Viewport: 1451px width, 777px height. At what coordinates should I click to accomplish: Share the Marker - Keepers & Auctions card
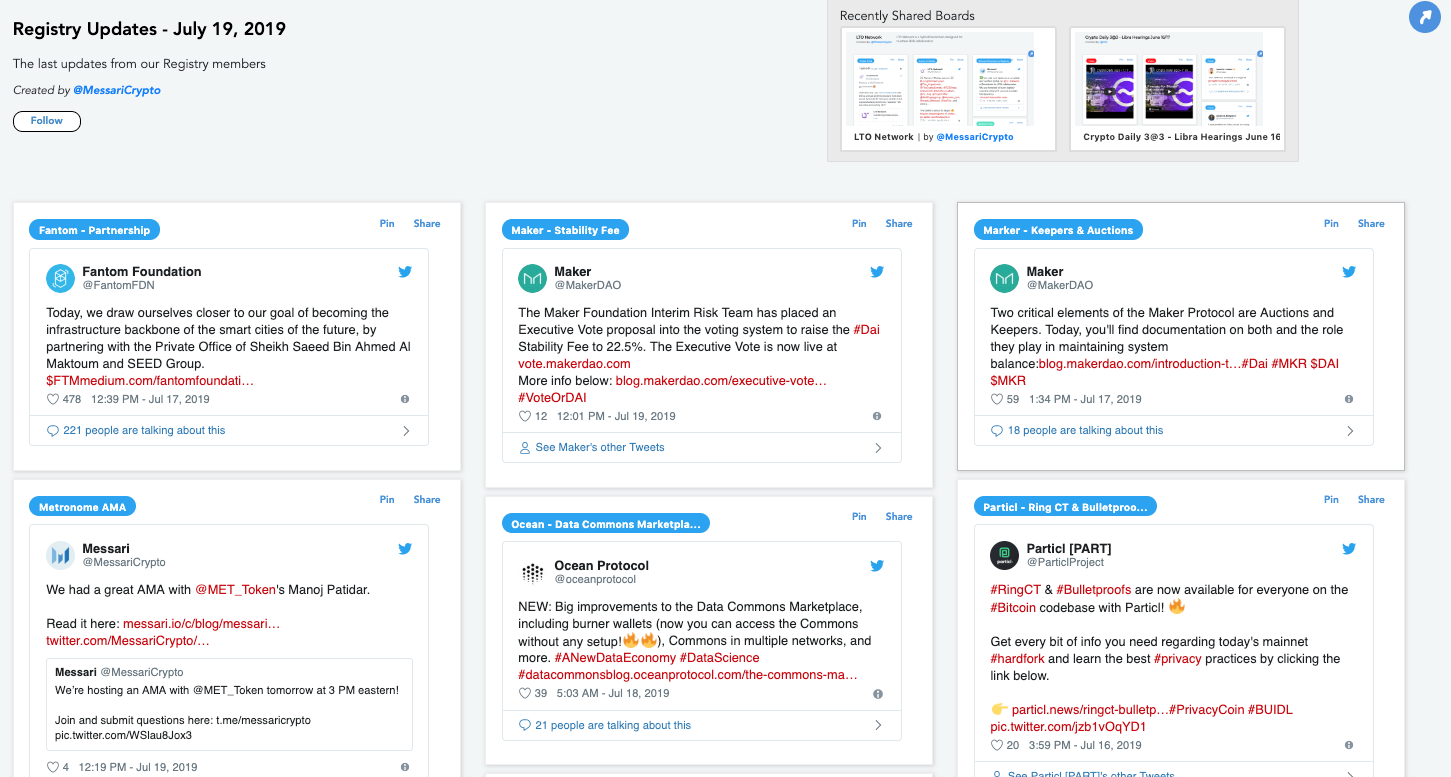[1371, 224]
